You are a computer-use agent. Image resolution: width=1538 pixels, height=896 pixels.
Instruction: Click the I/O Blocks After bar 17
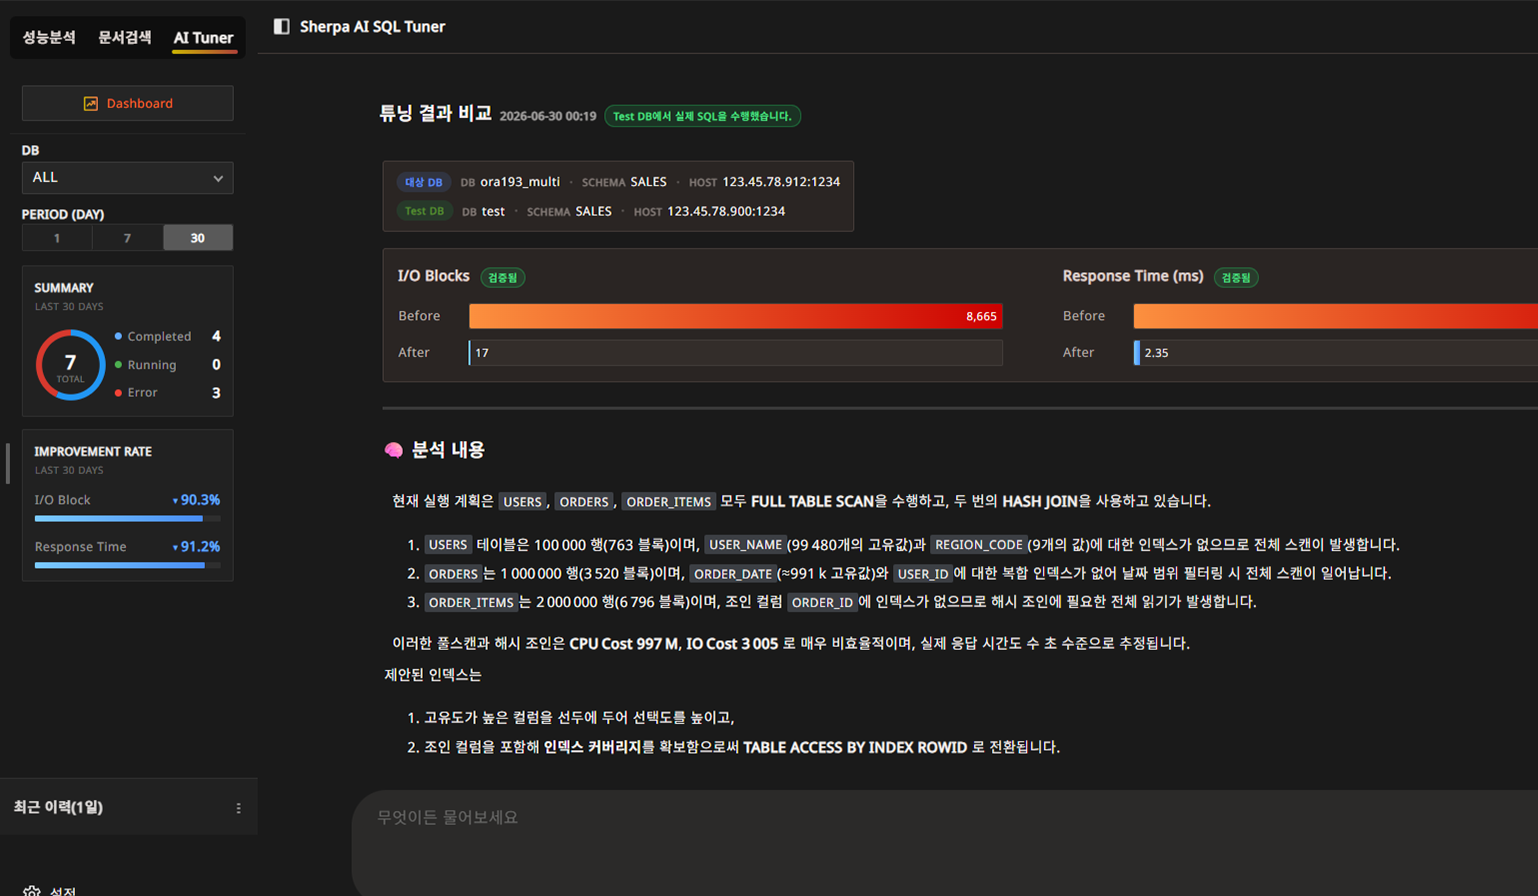[x=736, y=352]
